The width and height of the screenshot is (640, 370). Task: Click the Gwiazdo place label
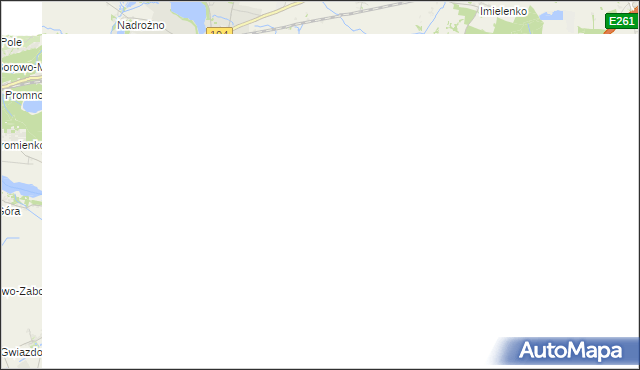click(x=21, y=352)
